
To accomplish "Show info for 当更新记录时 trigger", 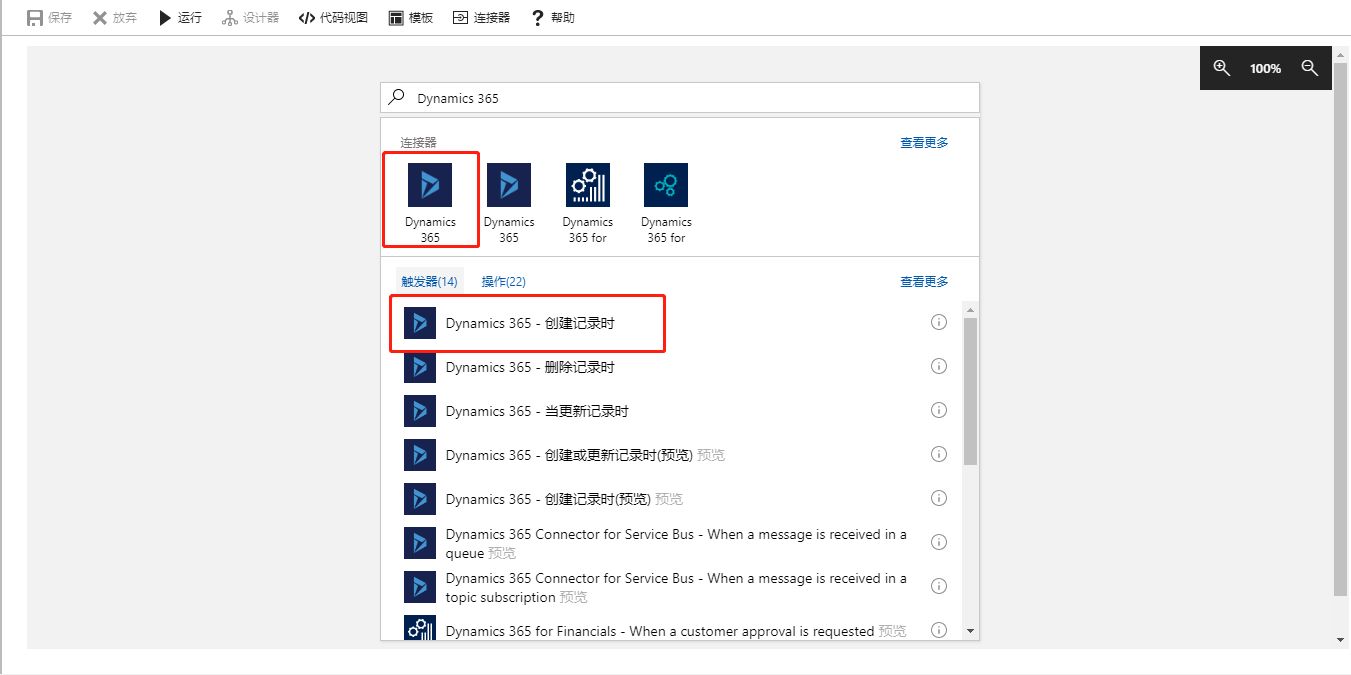I will 938,410.
